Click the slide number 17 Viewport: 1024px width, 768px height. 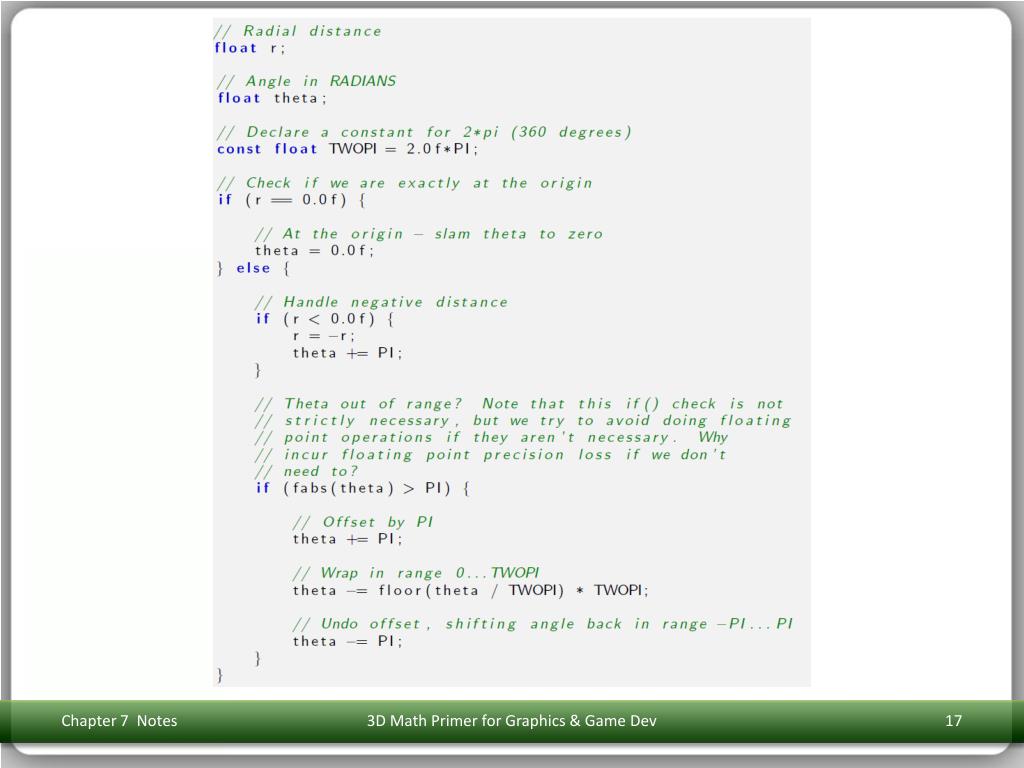point(953,720)
